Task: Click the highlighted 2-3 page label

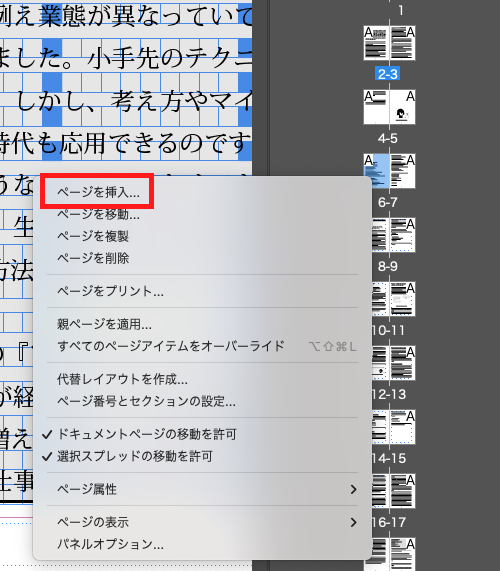Action: [x=387, y=74]
